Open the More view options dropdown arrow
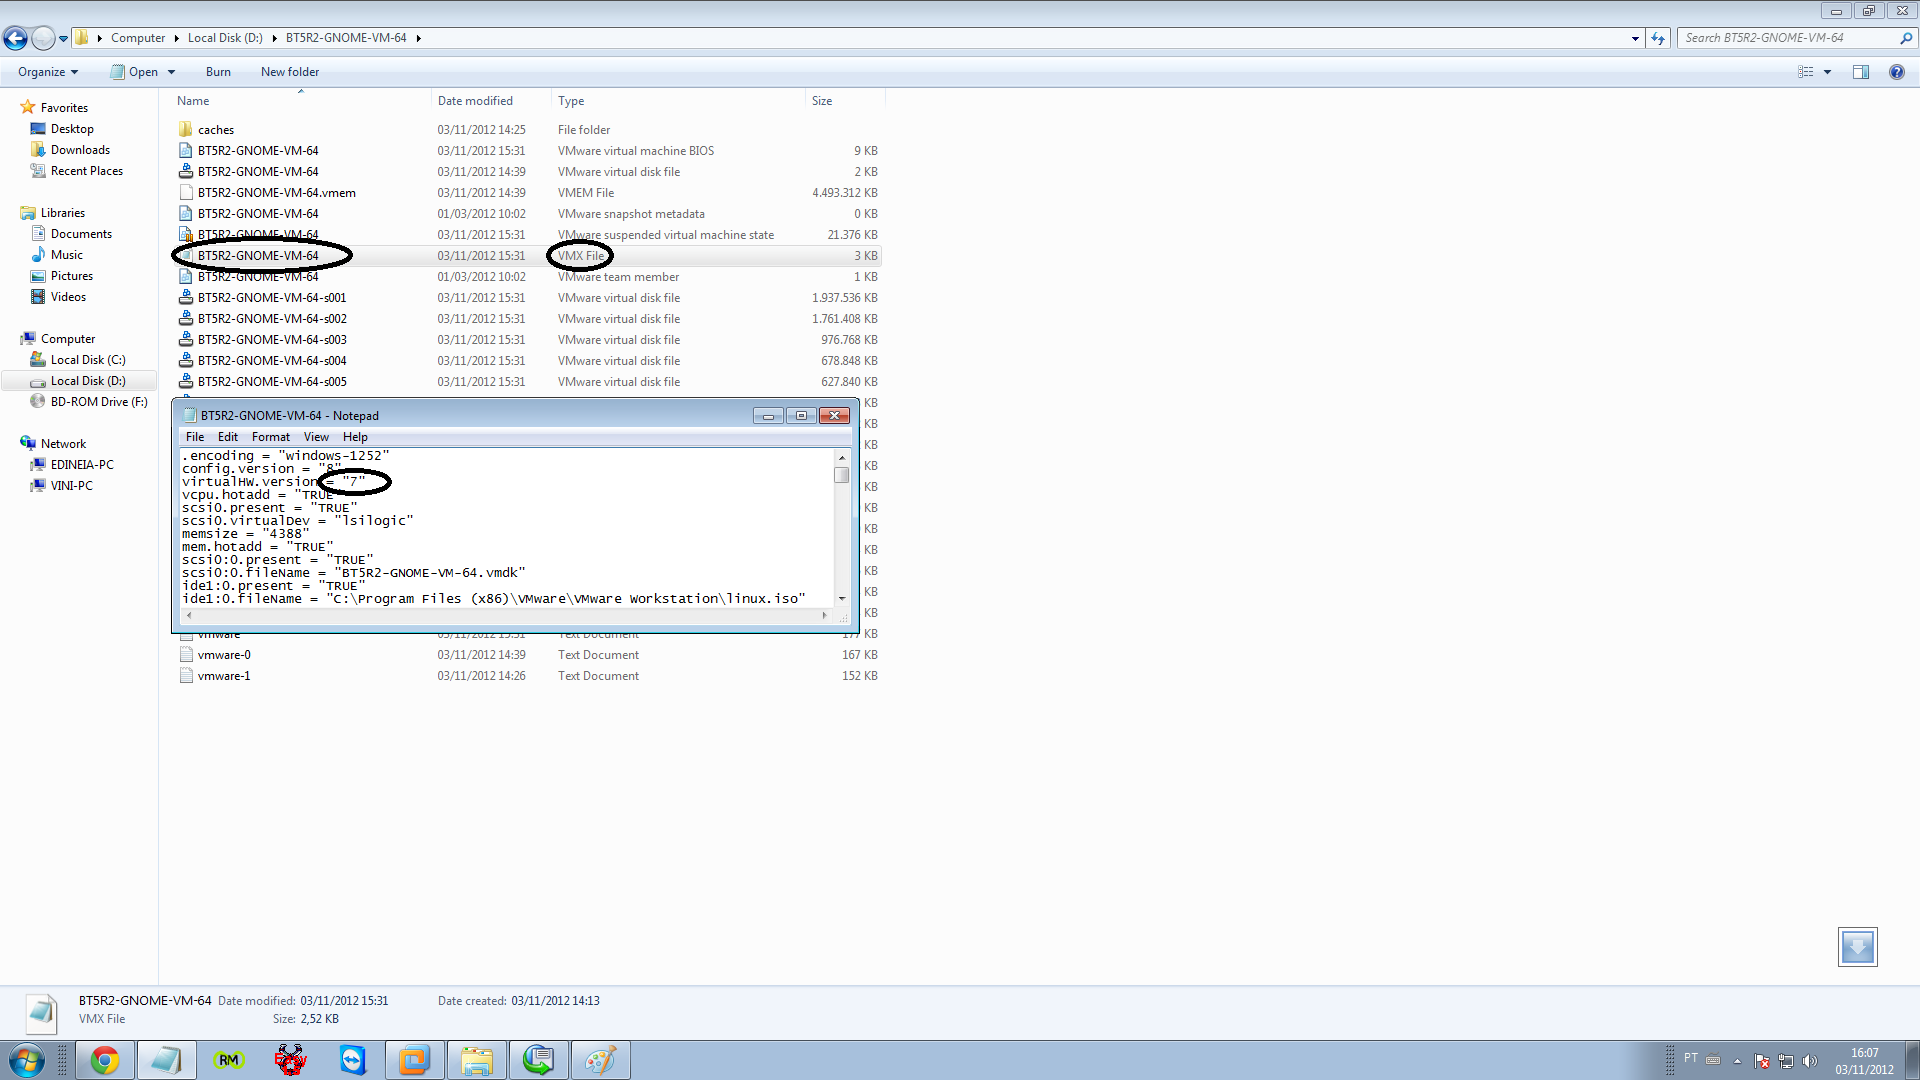 [x=1827, y=72]
